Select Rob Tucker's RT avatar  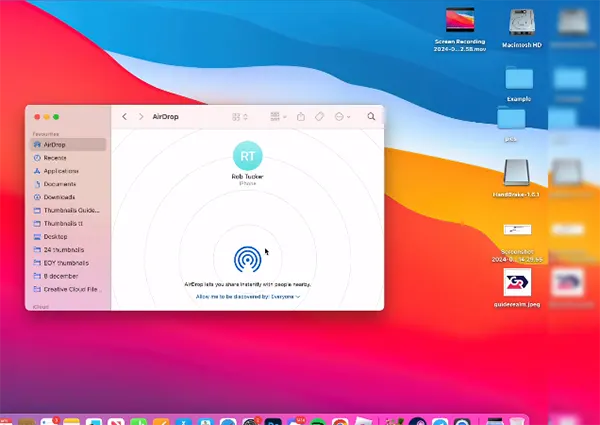click(x=248, y=156)
